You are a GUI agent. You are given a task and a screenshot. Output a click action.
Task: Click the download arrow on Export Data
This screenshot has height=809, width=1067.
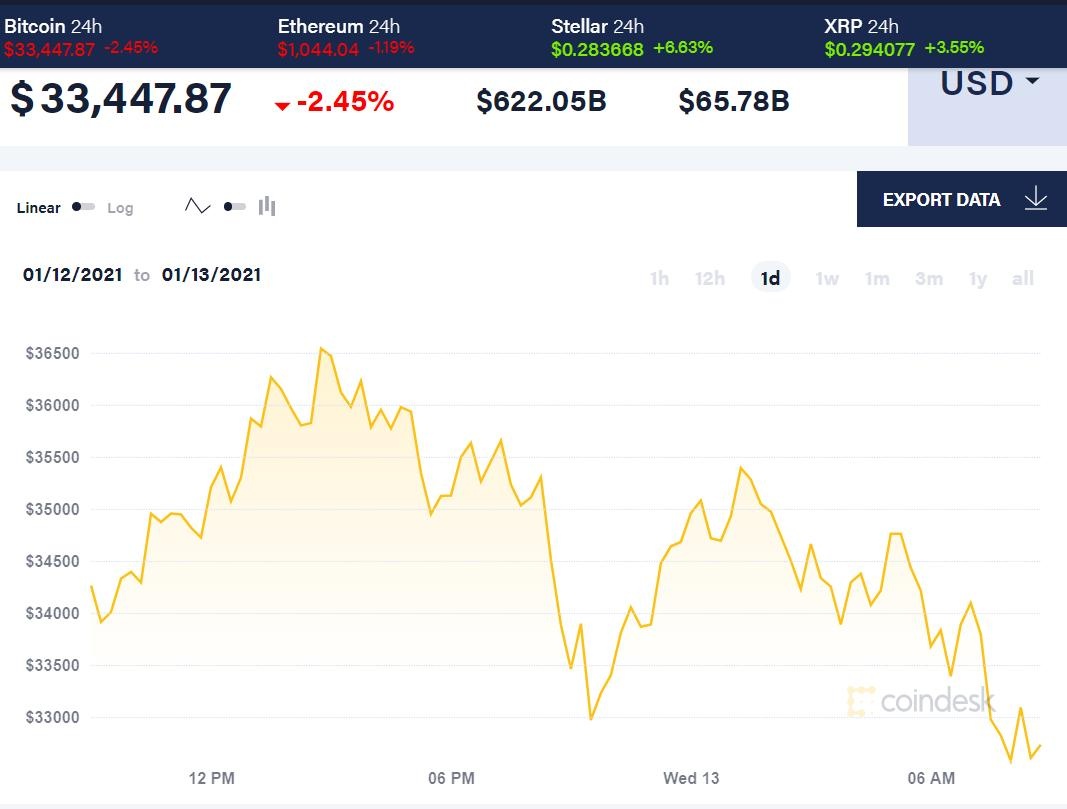(x=1034, y=199)
